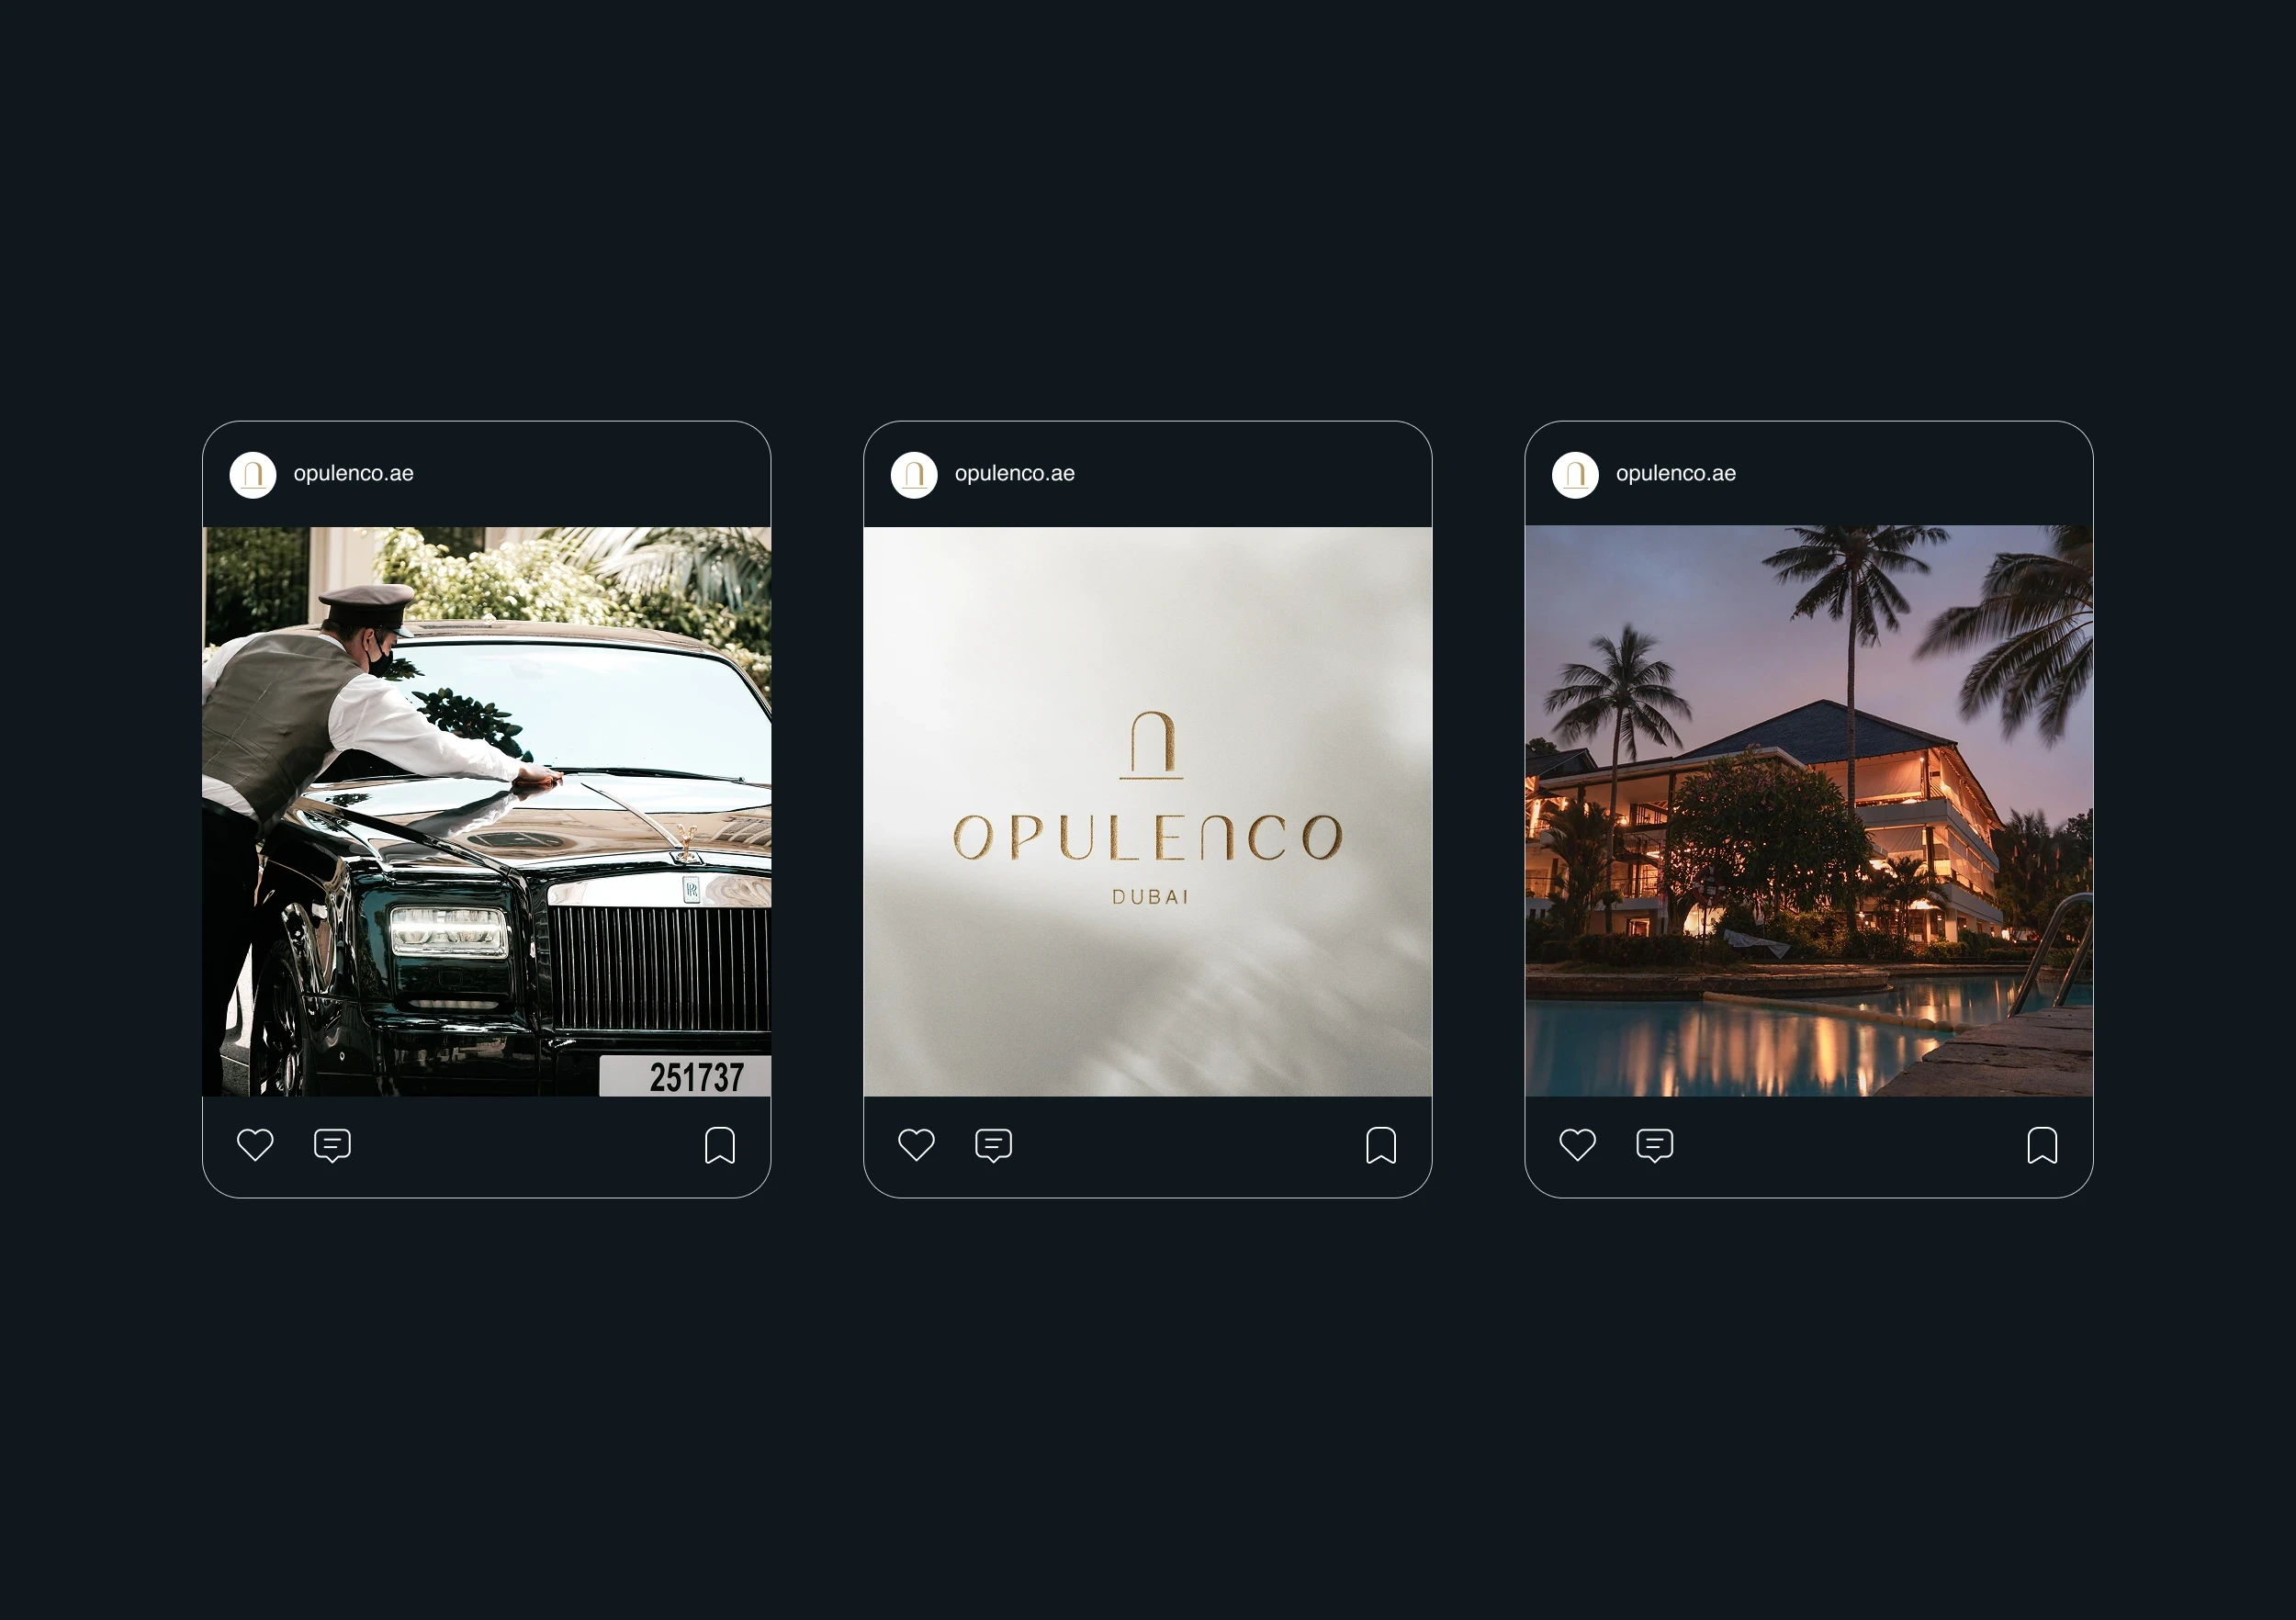Open the Rolls-Royce chauffeur photo
Screen dimensions: 2296x1620
487,811
